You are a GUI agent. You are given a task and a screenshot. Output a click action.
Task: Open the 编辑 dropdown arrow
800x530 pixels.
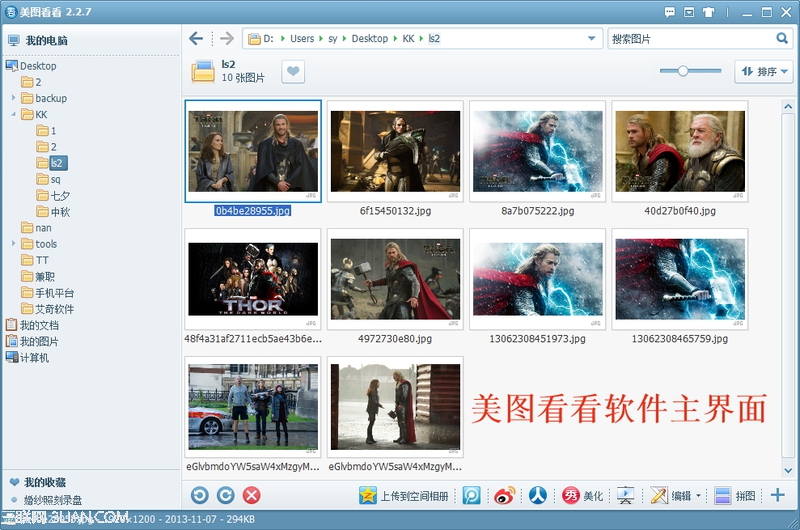[x=698, y=495]
